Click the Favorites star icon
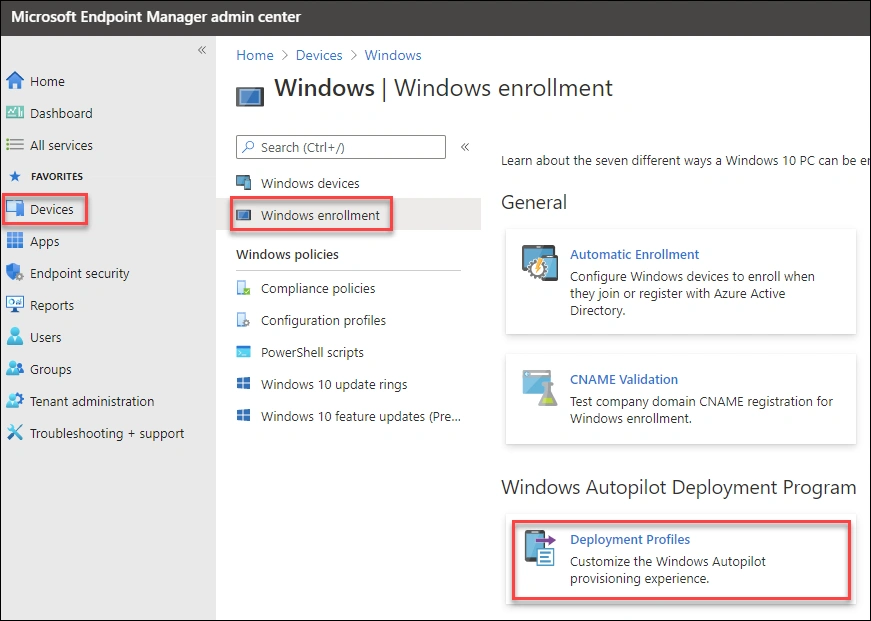The height and width of the screenshot is (621, 871). pyautogui.click(x=15, y=177)
